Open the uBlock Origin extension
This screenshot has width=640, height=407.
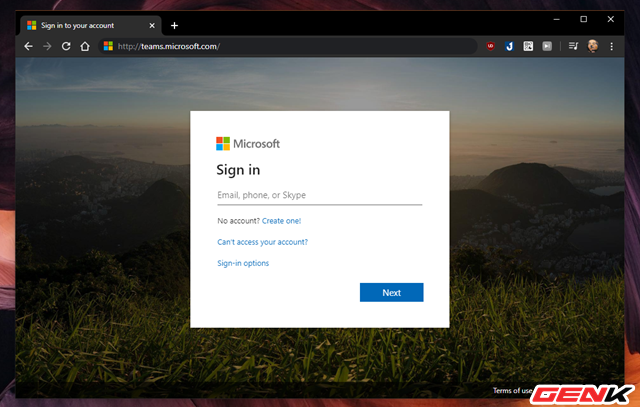click(491, 47)
